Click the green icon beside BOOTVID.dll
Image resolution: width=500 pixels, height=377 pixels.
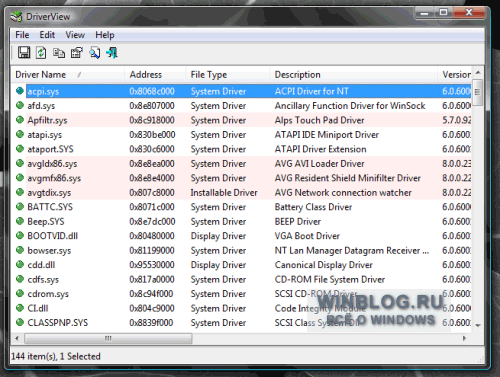pyautogui.click(x=20, y=235)
